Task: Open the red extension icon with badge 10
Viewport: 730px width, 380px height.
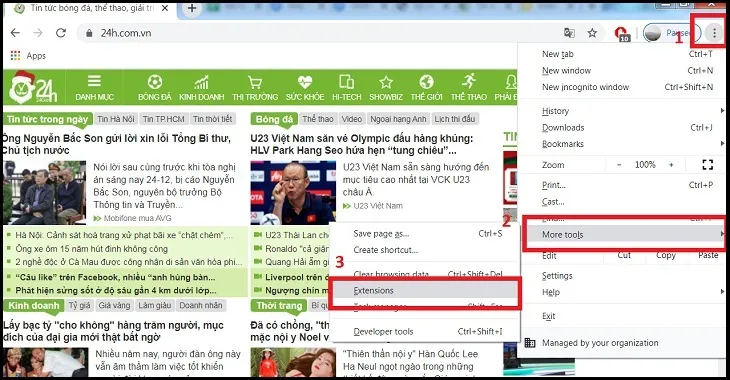Action: click(622, 34)
